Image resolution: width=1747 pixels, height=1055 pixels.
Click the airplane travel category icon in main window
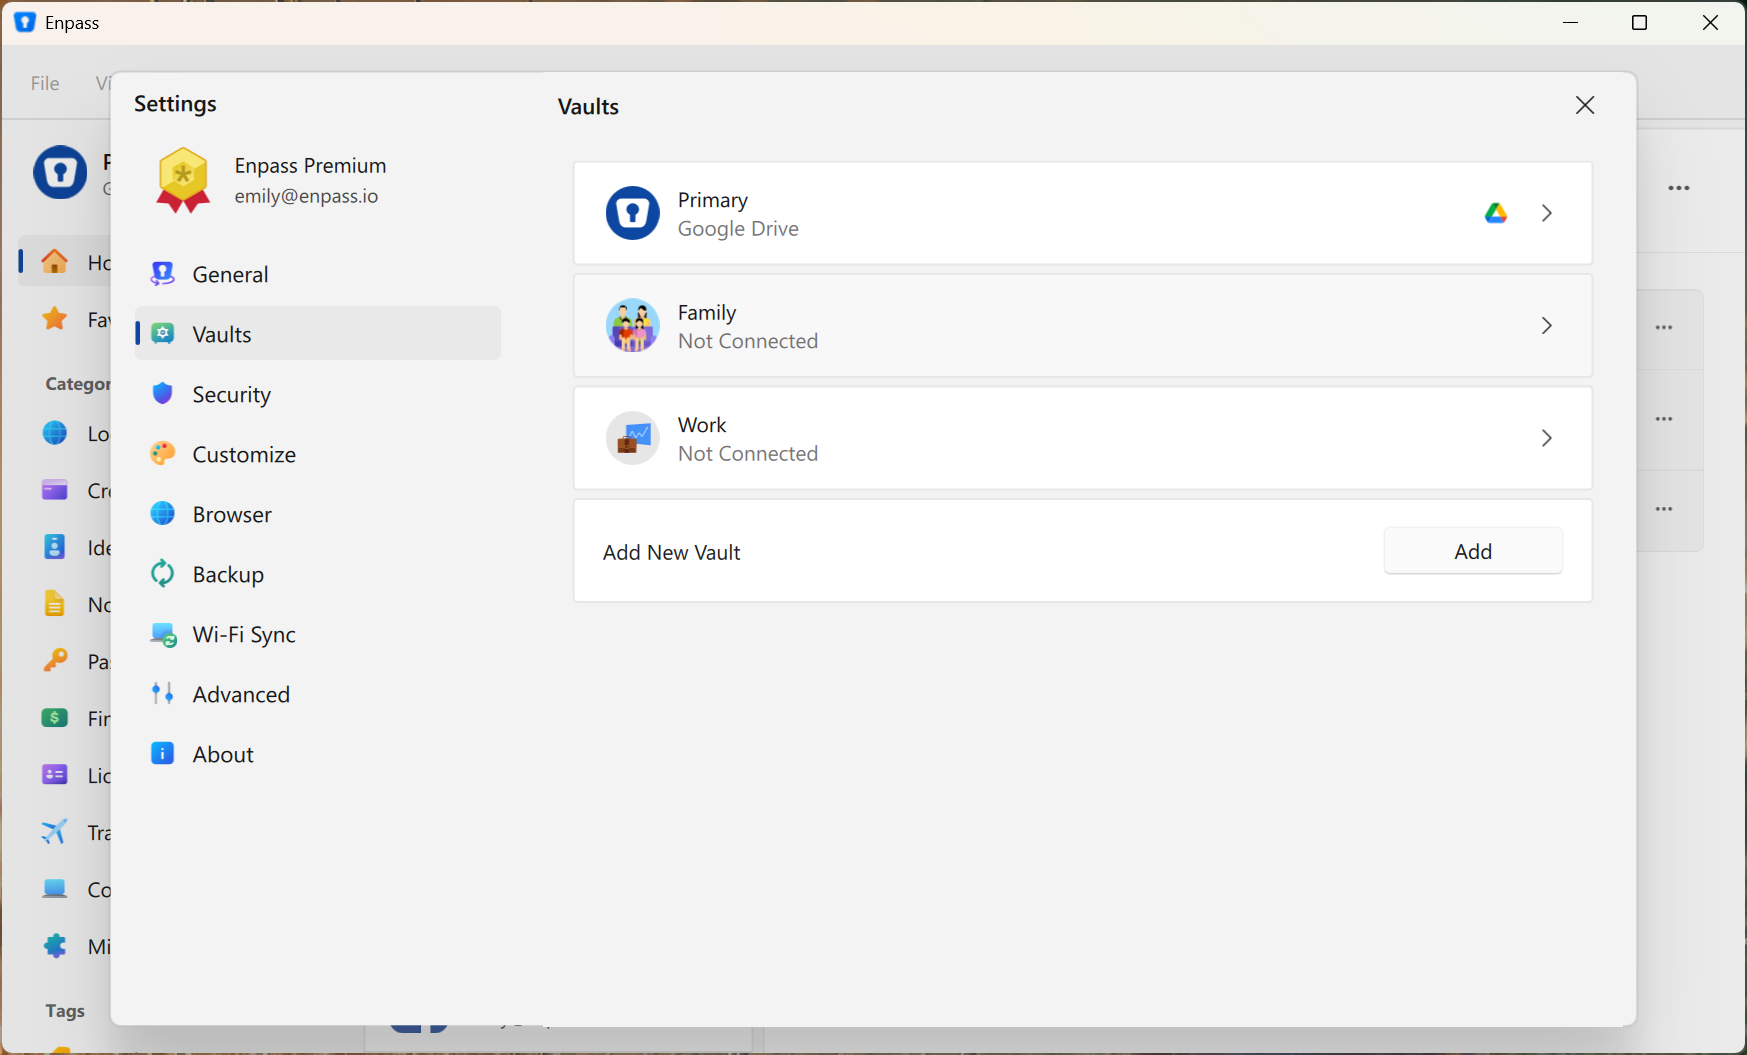point(55,832)
